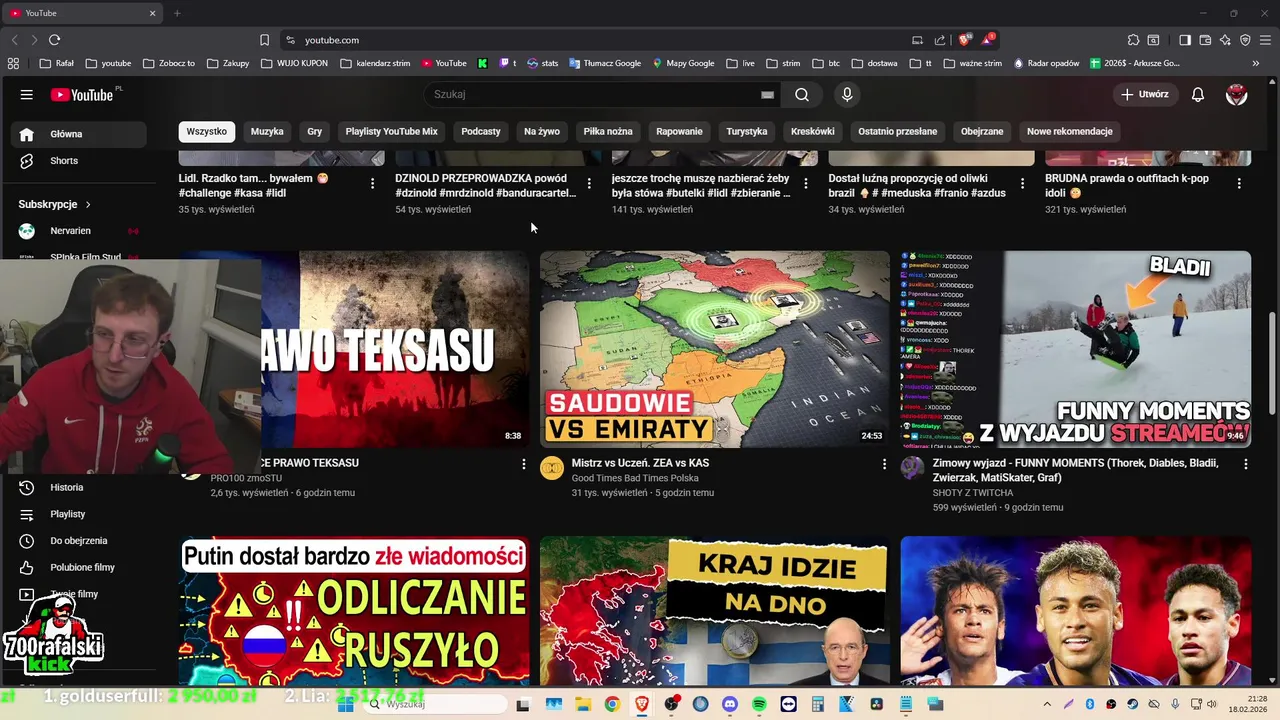Share this page icon in address bar

click(x=940, y=40)
